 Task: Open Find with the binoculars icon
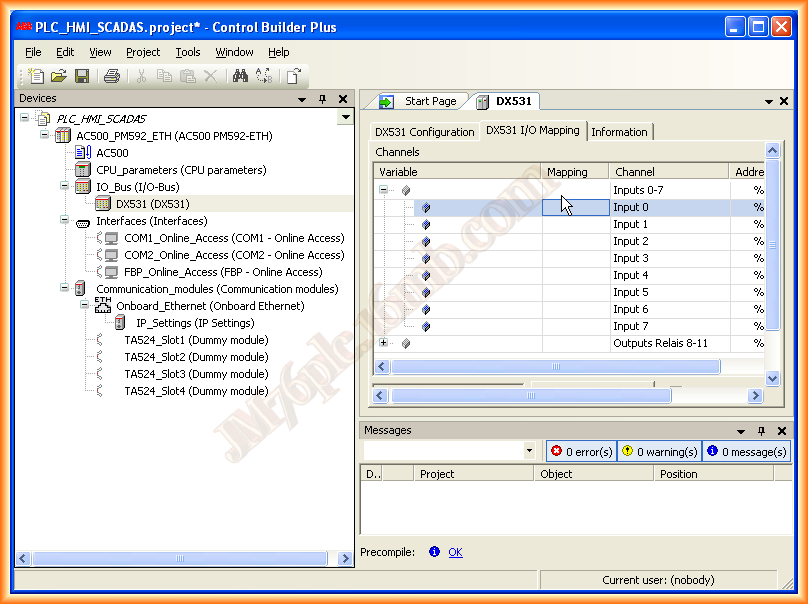point(240,76)
